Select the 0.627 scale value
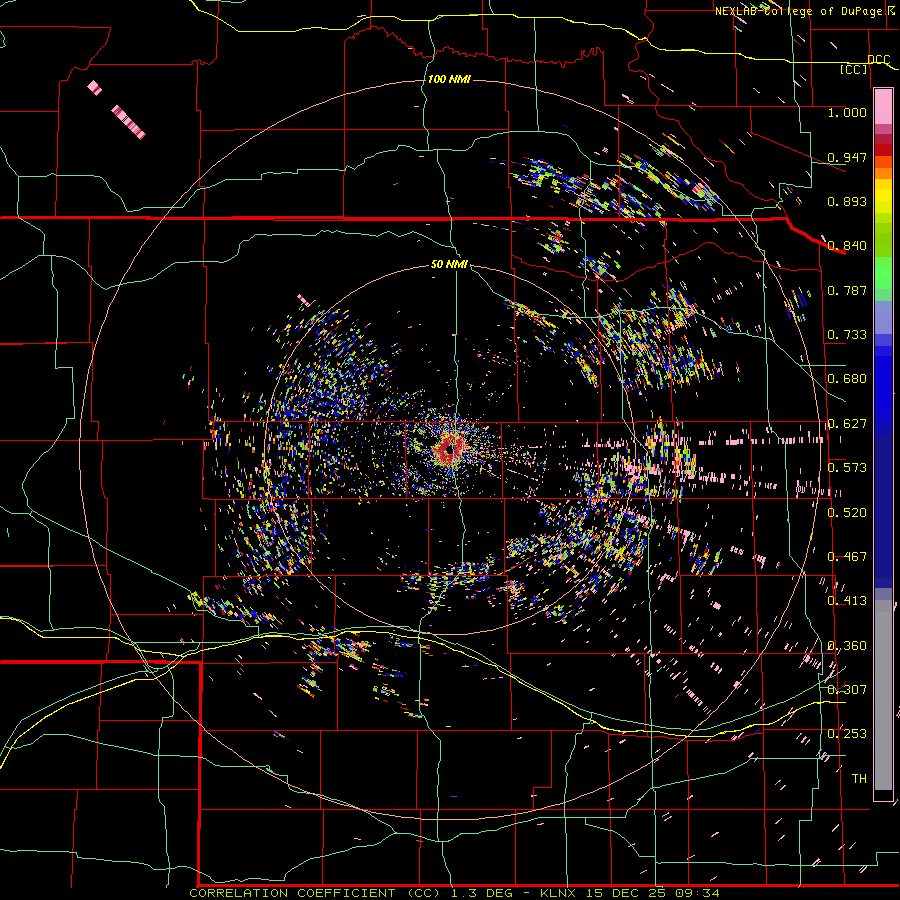Image resolution: width=900 pixels, height=900 pixels. point(847,423)
